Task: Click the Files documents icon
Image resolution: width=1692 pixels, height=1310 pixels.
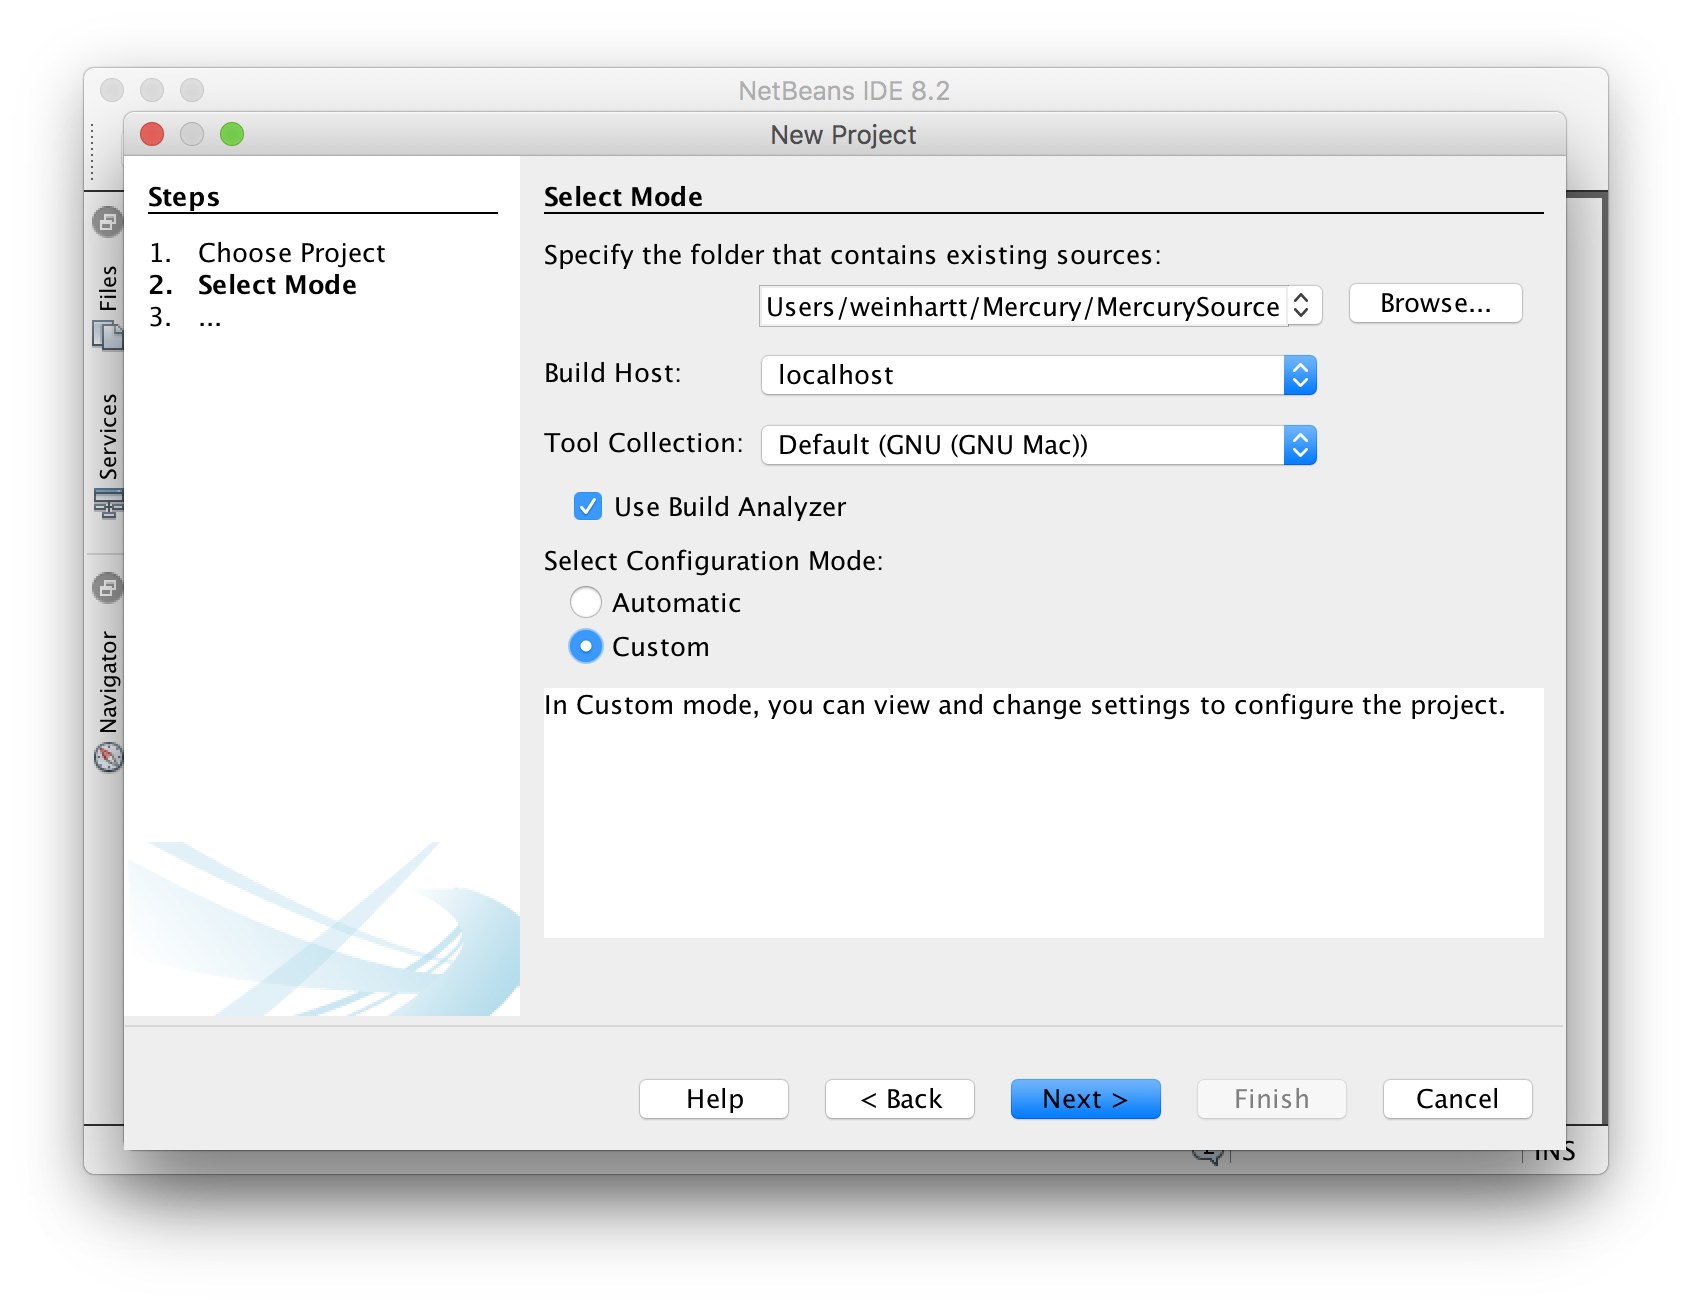Action: (x=108, y=335)
